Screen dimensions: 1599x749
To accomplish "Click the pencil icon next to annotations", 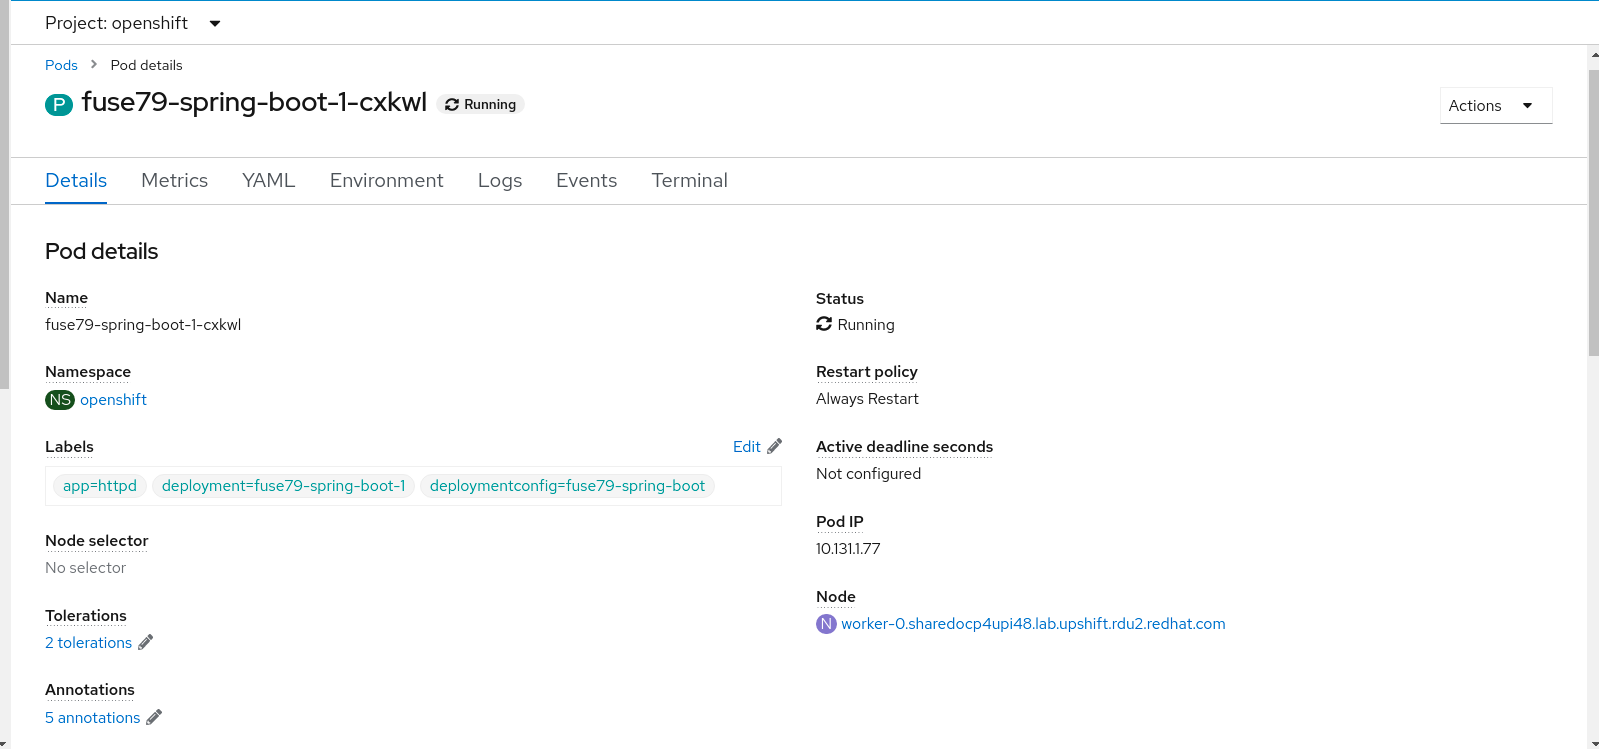I will (154, 717).
